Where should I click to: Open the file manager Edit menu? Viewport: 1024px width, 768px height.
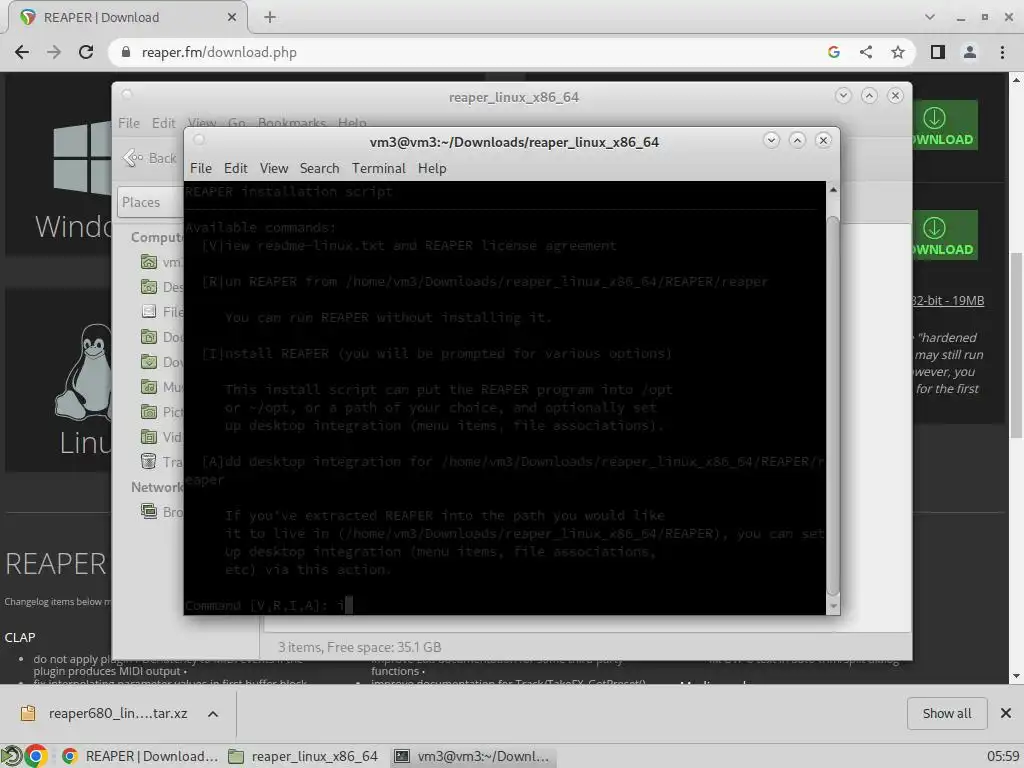tap(163, 123)
